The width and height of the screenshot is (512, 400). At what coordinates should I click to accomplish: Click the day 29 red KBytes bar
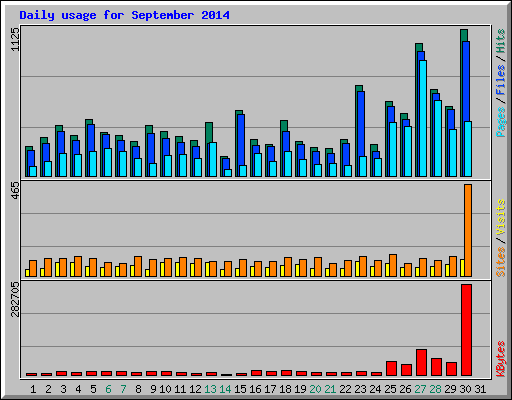click(x=451, y=369)
